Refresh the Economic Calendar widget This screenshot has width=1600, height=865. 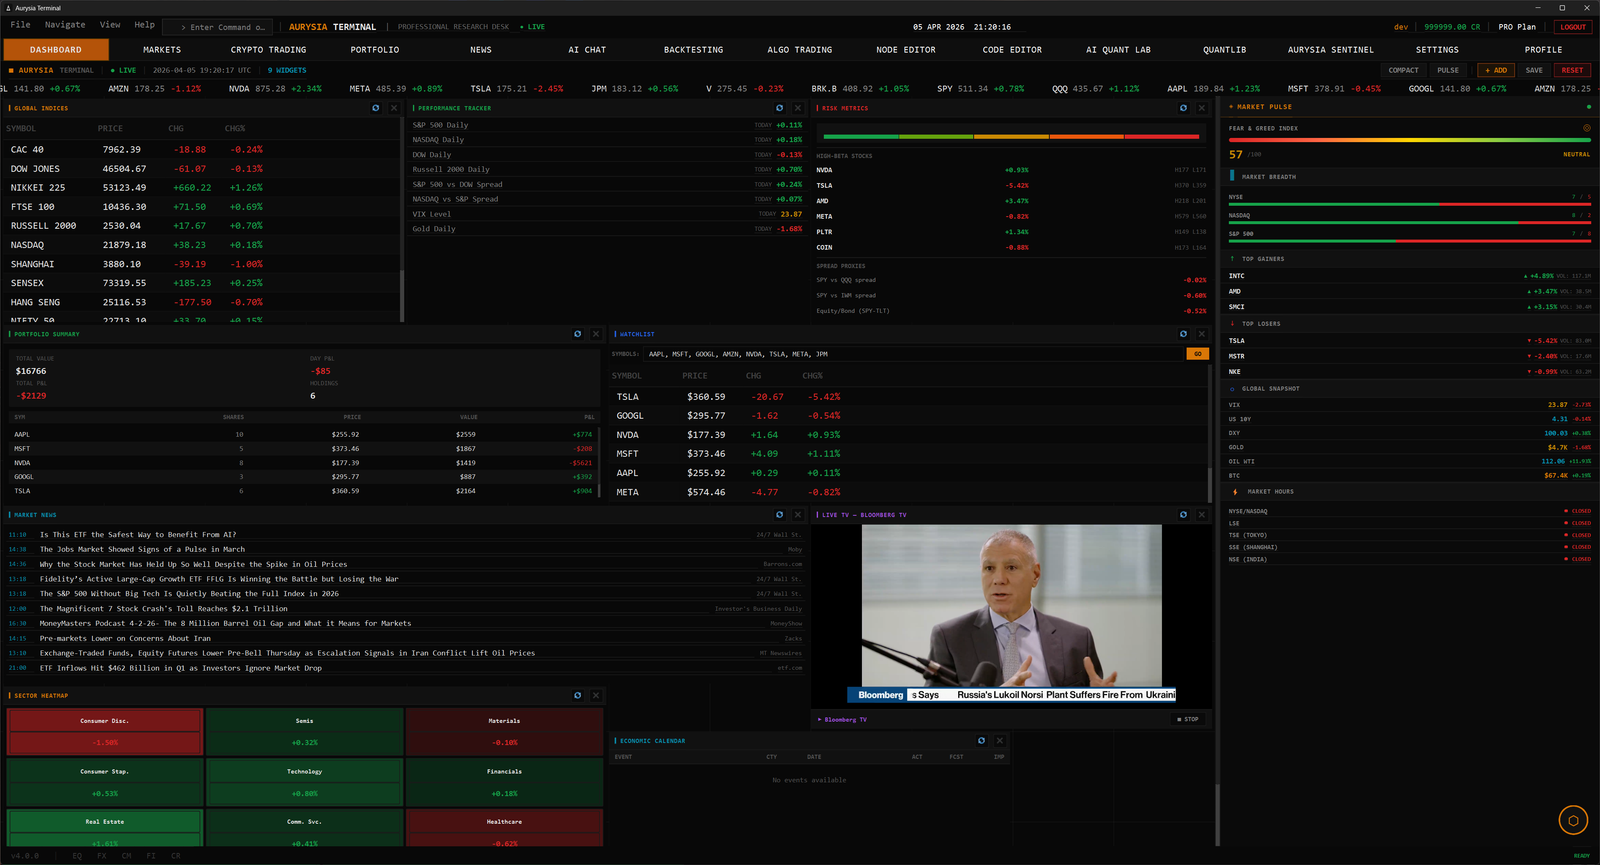tap(982, 741)
